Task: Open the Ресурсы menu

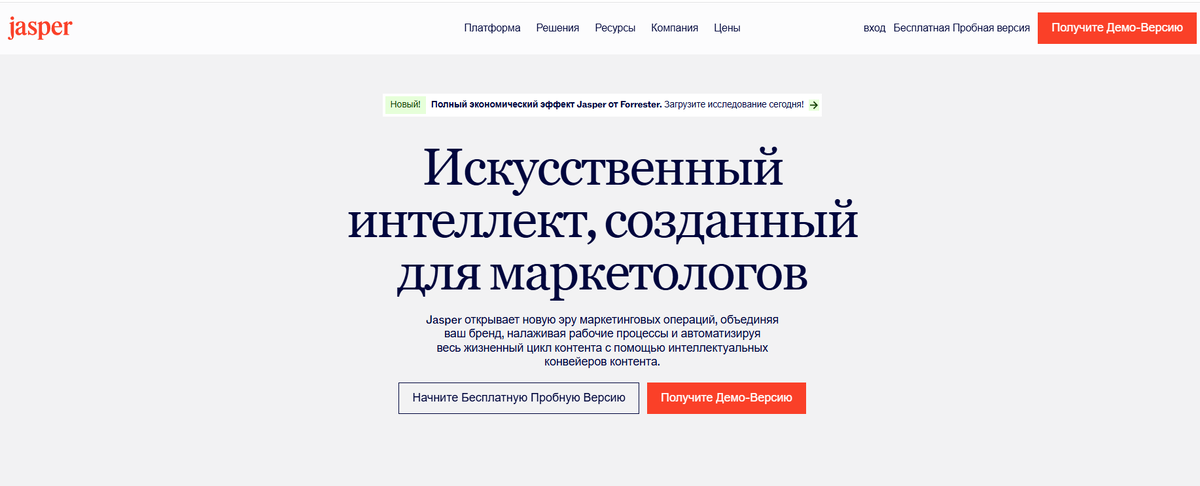Action: click(x=615, y=28)
